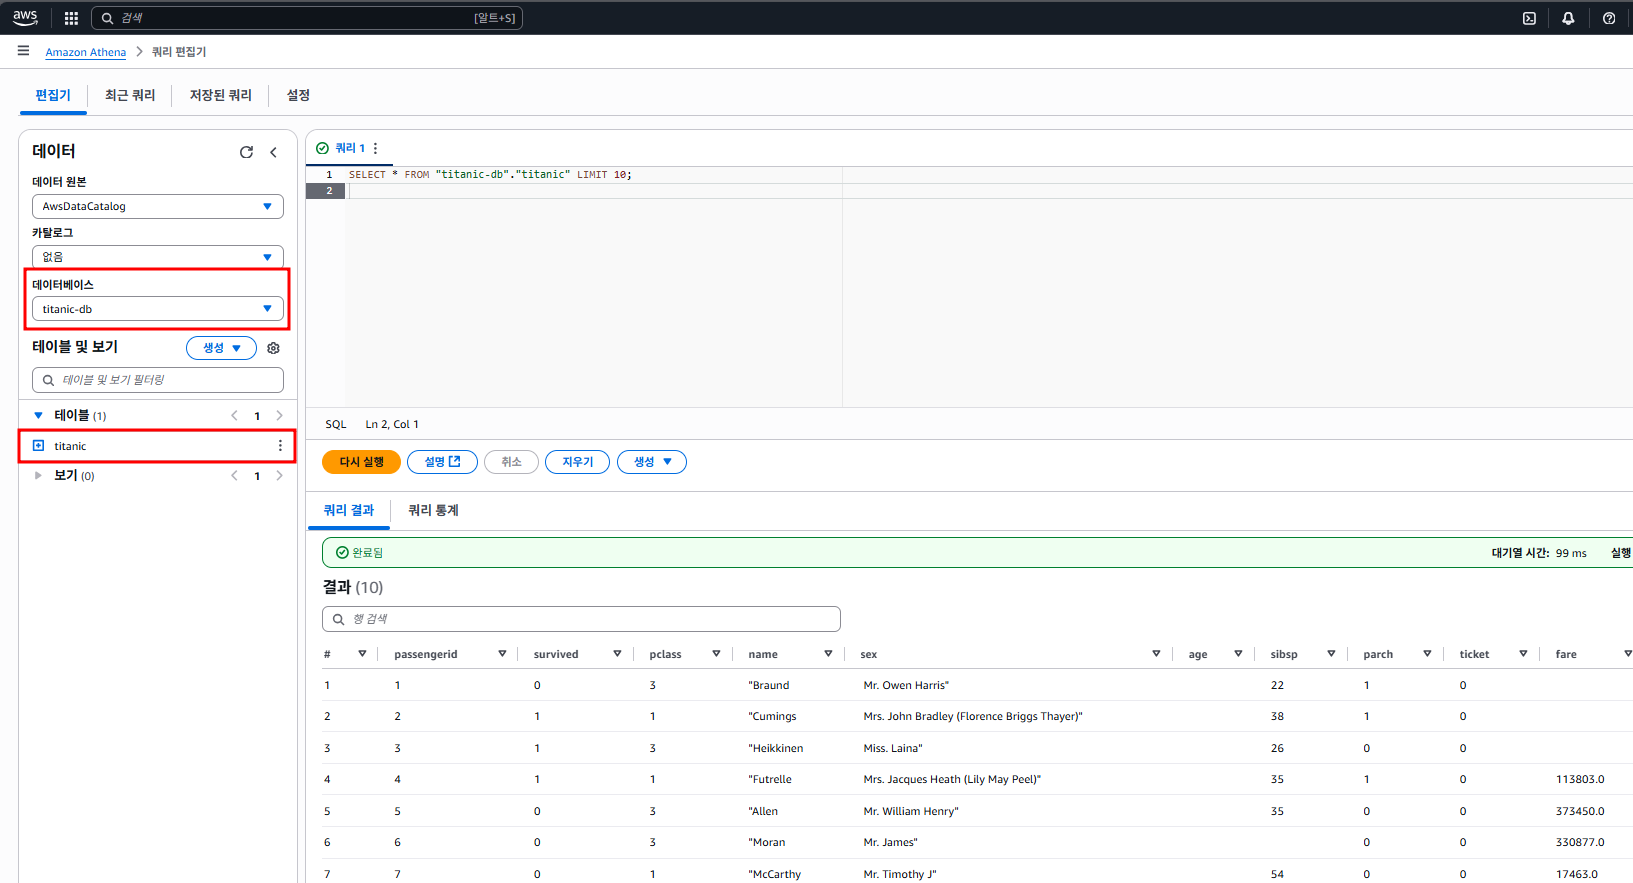
Task: Select the fare value 373450.0
Action: coord(1580,811)
